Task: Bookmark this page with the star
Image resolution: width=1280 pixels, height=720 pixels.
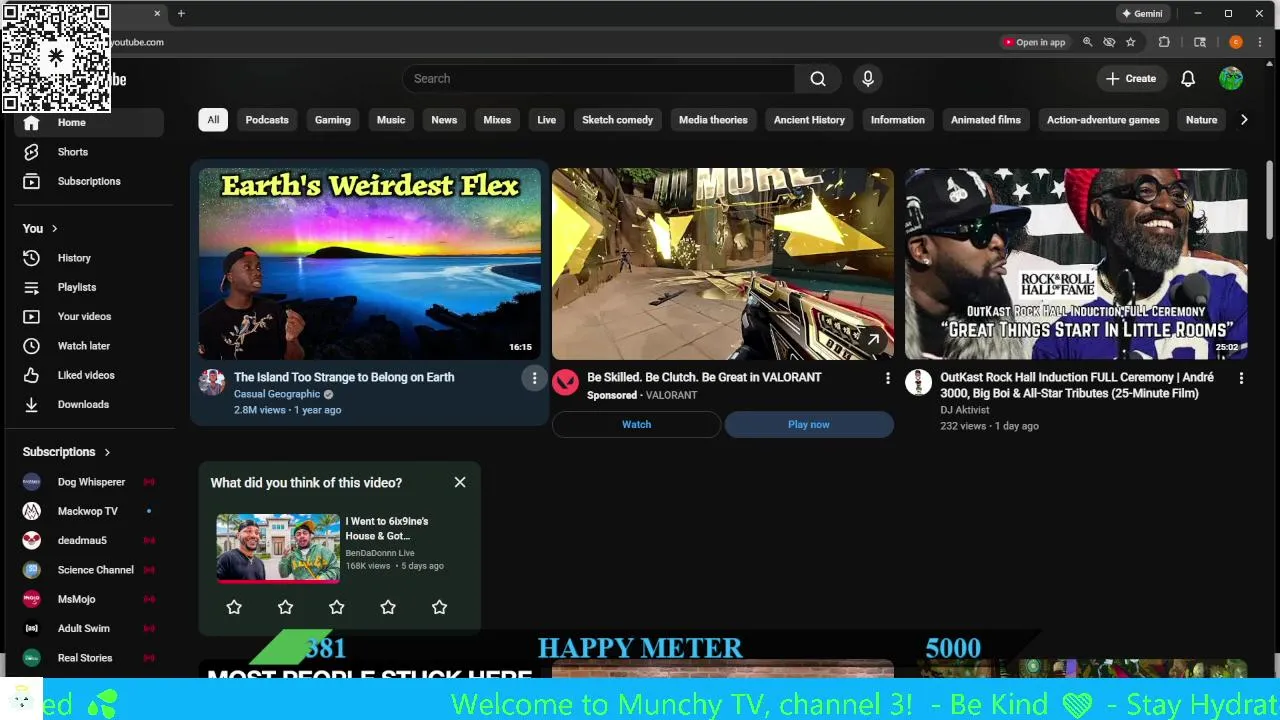Action: (x=1131, y=42)
